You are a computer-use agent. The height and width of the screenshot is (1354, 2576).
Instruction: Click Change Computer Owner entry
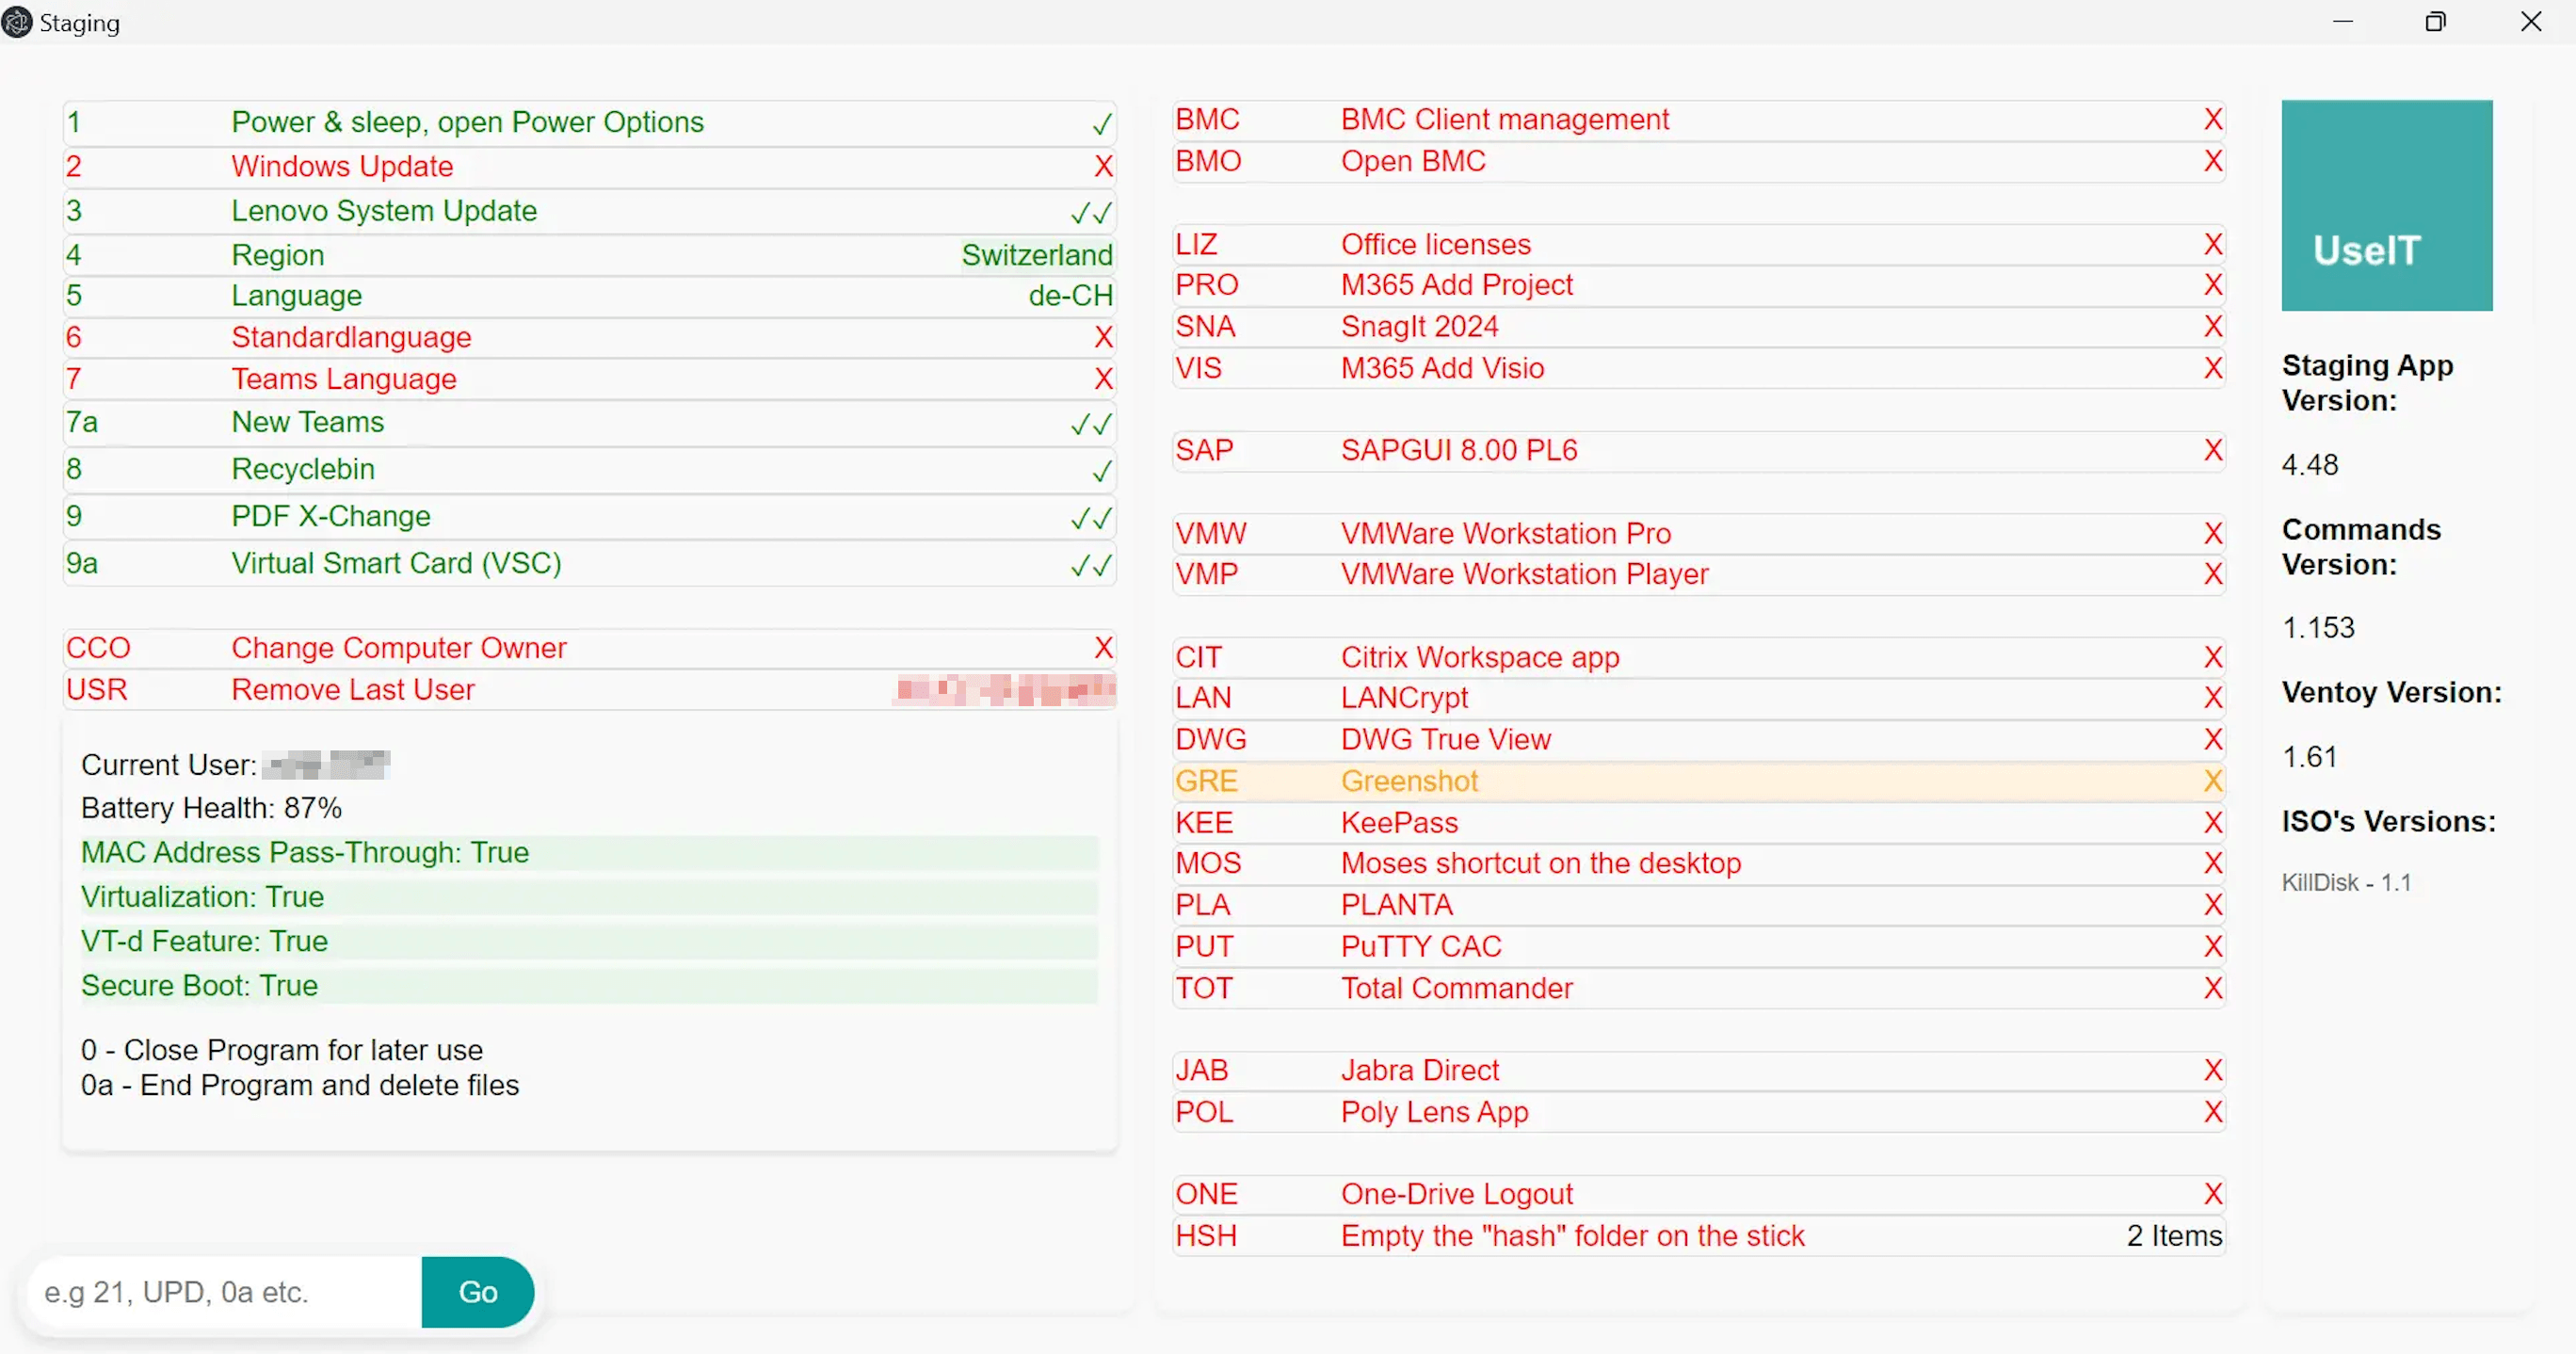click(589, 649)
